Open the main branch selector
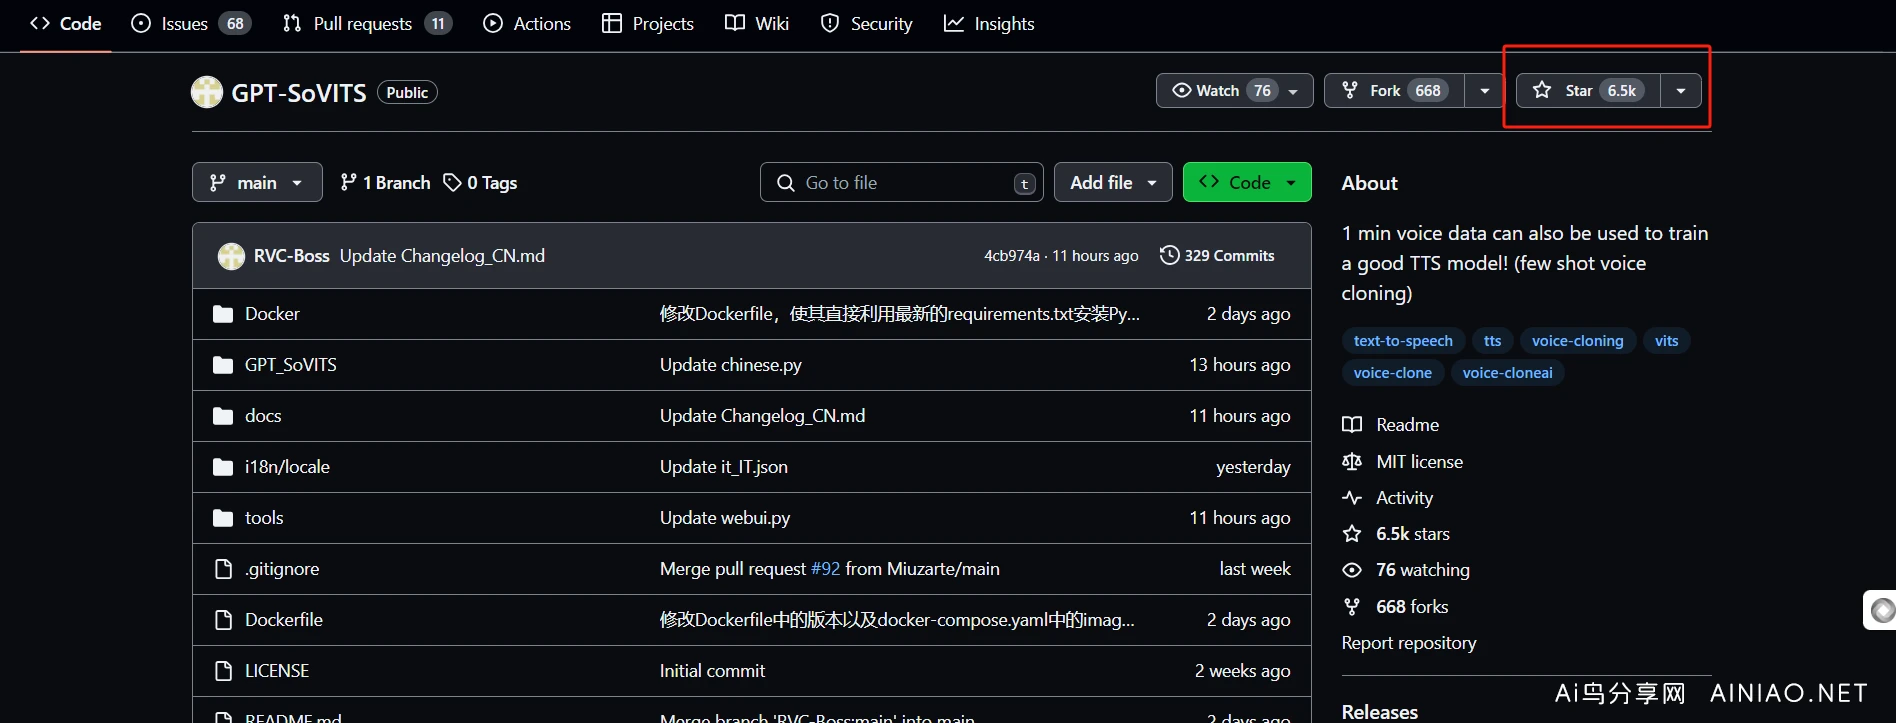The height and width of the screenshot is (723, 1896). [257, 182]
